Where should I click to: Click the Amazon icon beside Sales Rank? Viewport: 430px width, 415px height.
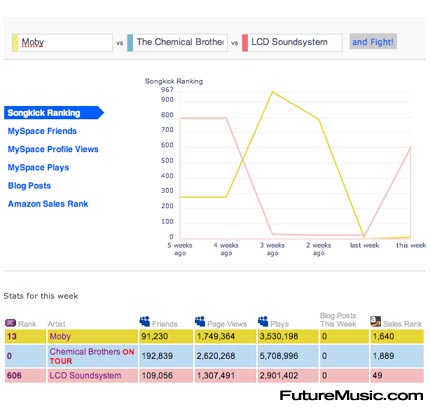375,321
